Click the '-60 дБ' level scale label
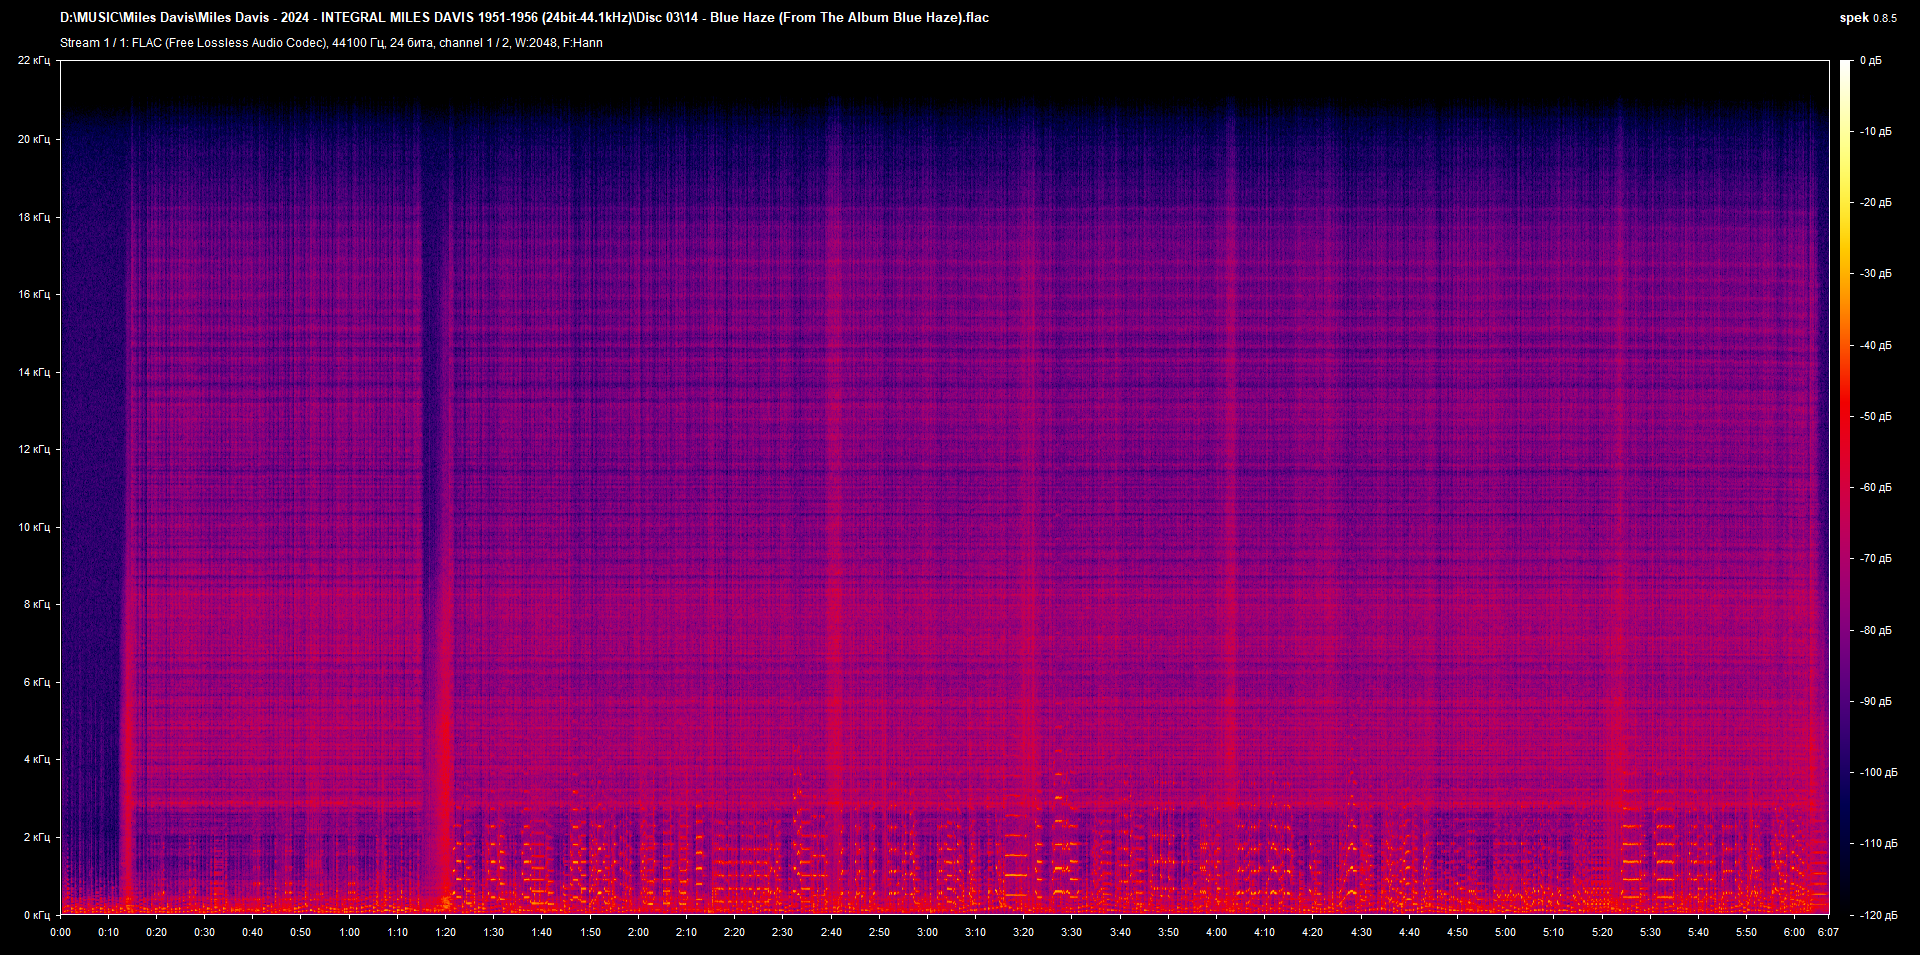Image resolution: width=1920 pixels, height=955 pixels. coord(1875,487)
